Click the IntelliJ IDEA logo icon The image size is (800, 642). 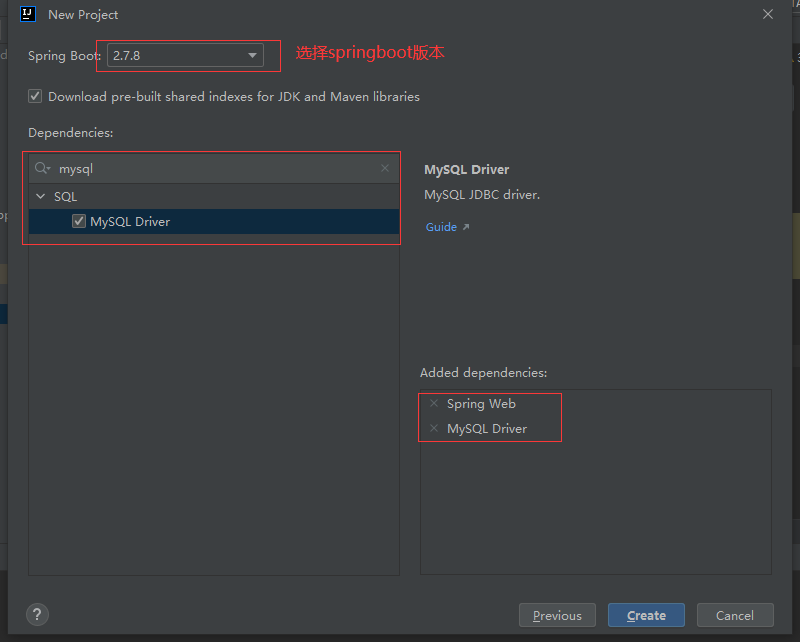point(28,14)
